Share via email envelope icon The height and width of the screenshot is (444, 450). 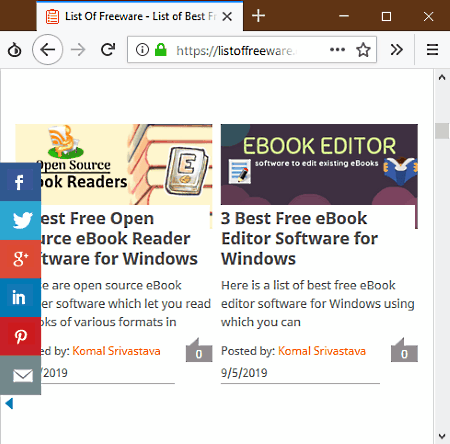(x=20, y=375)
